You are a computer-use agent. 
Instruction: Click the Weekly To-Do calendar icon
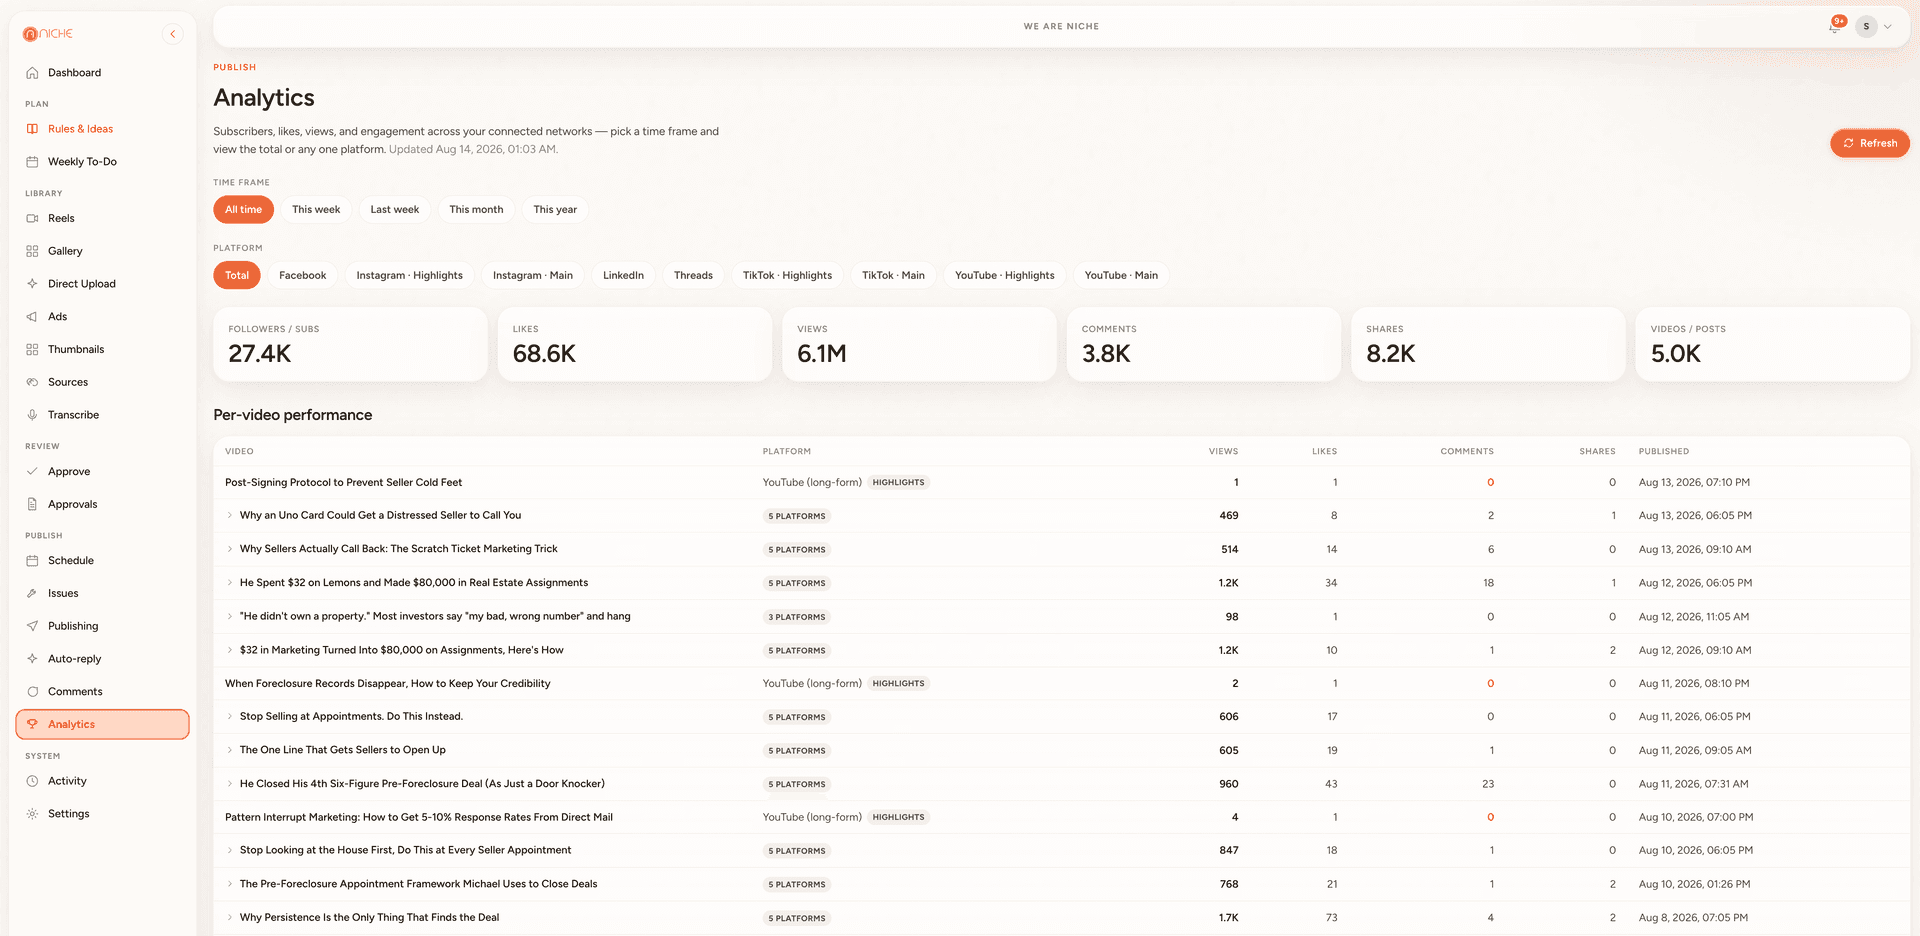pyautogui.click(x=32, y=162)
